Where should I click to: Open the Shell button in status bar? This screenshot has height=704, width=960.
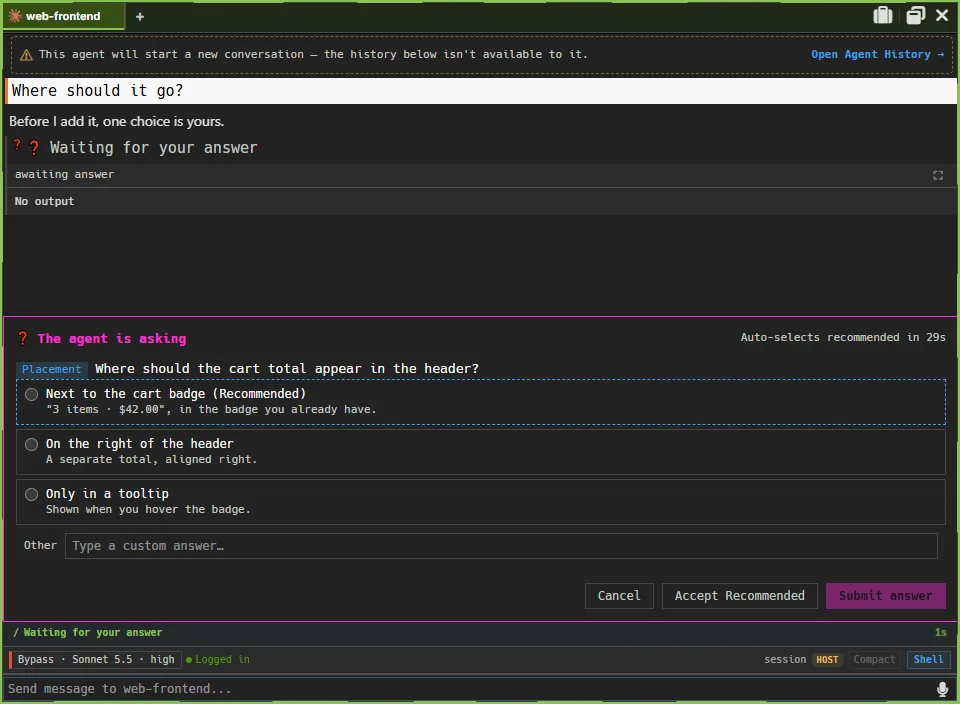coord(928,659)
